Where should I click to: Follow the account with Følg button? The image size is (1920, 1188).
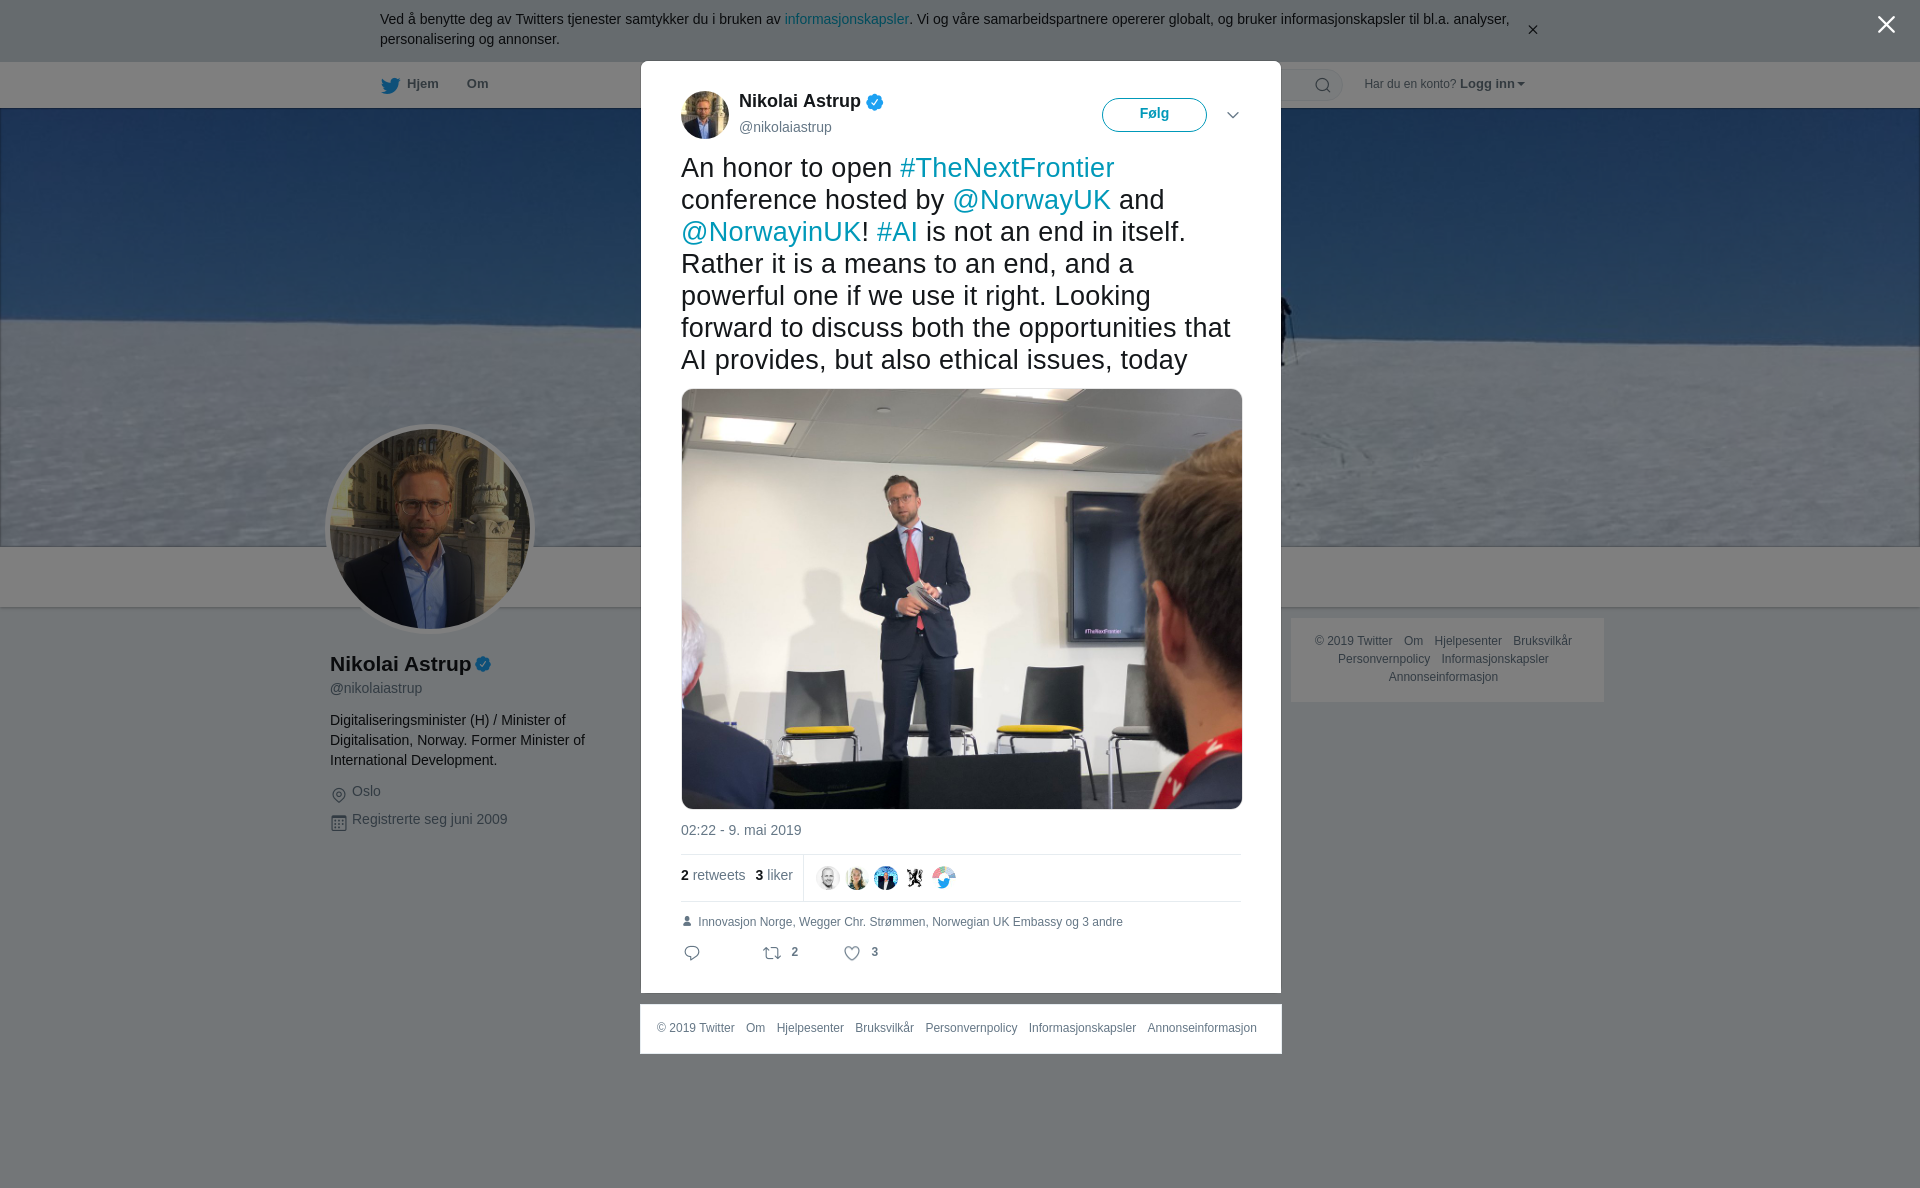1154,115
